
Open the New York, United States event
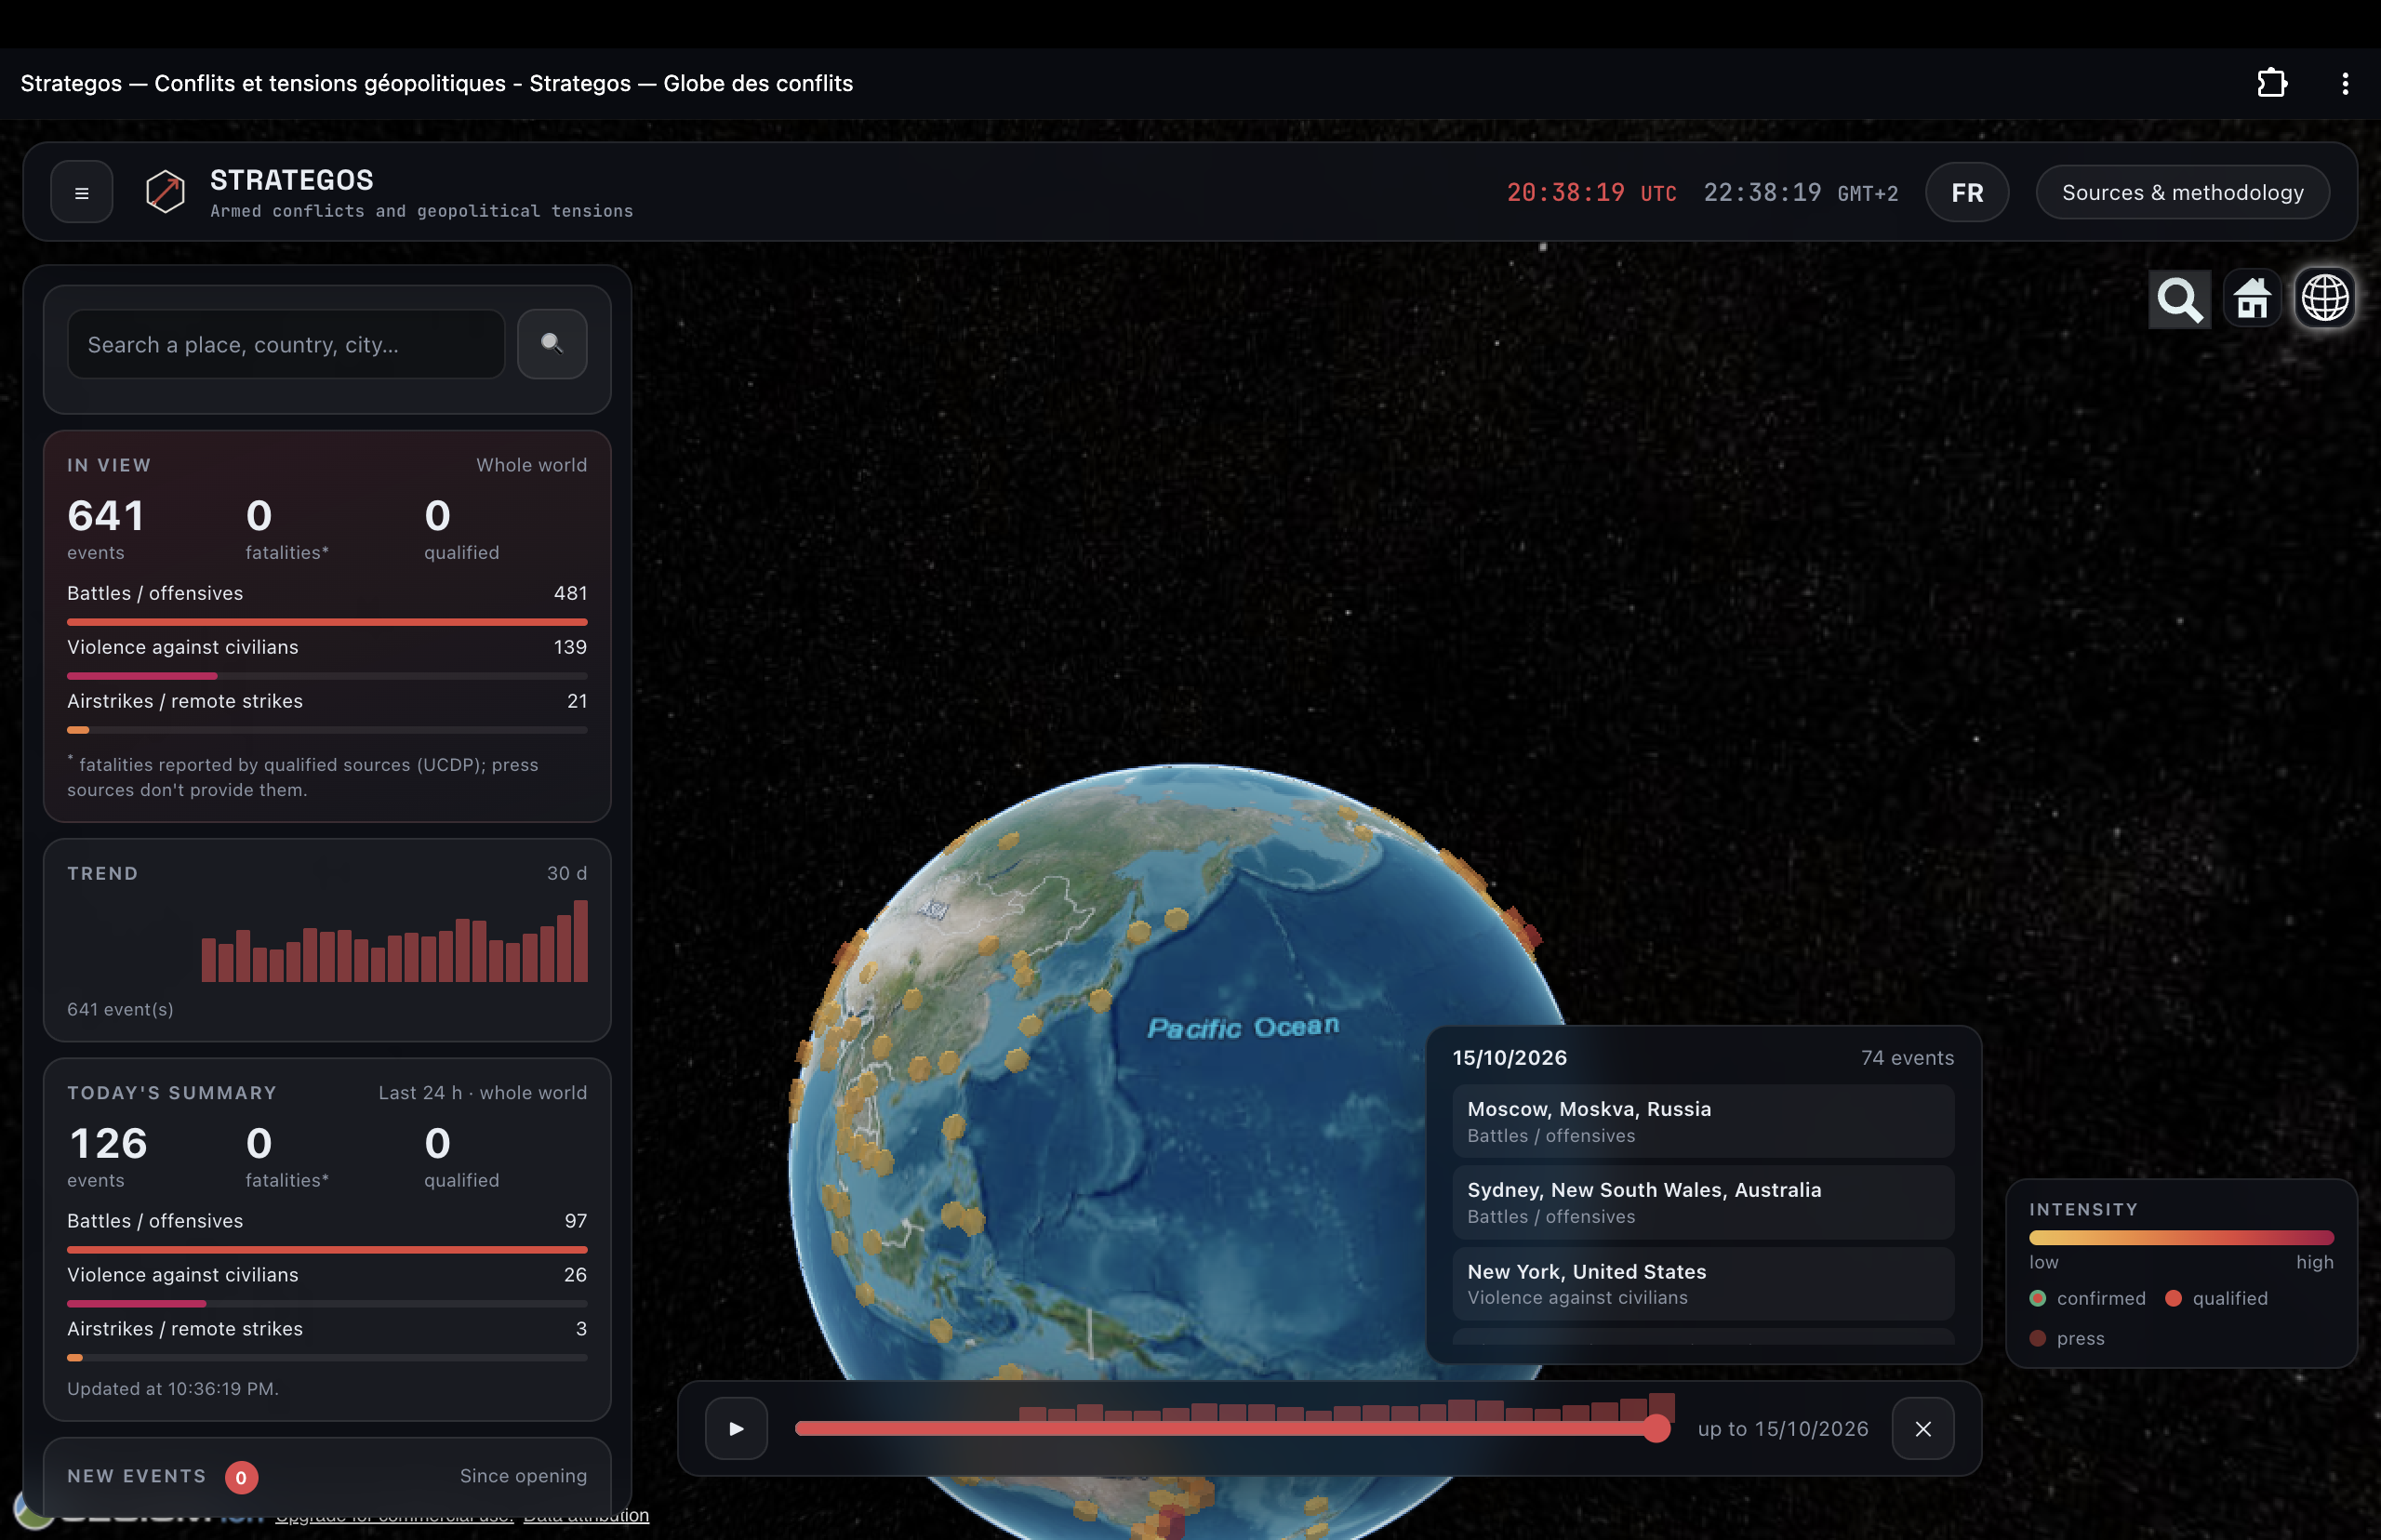1703,1283
